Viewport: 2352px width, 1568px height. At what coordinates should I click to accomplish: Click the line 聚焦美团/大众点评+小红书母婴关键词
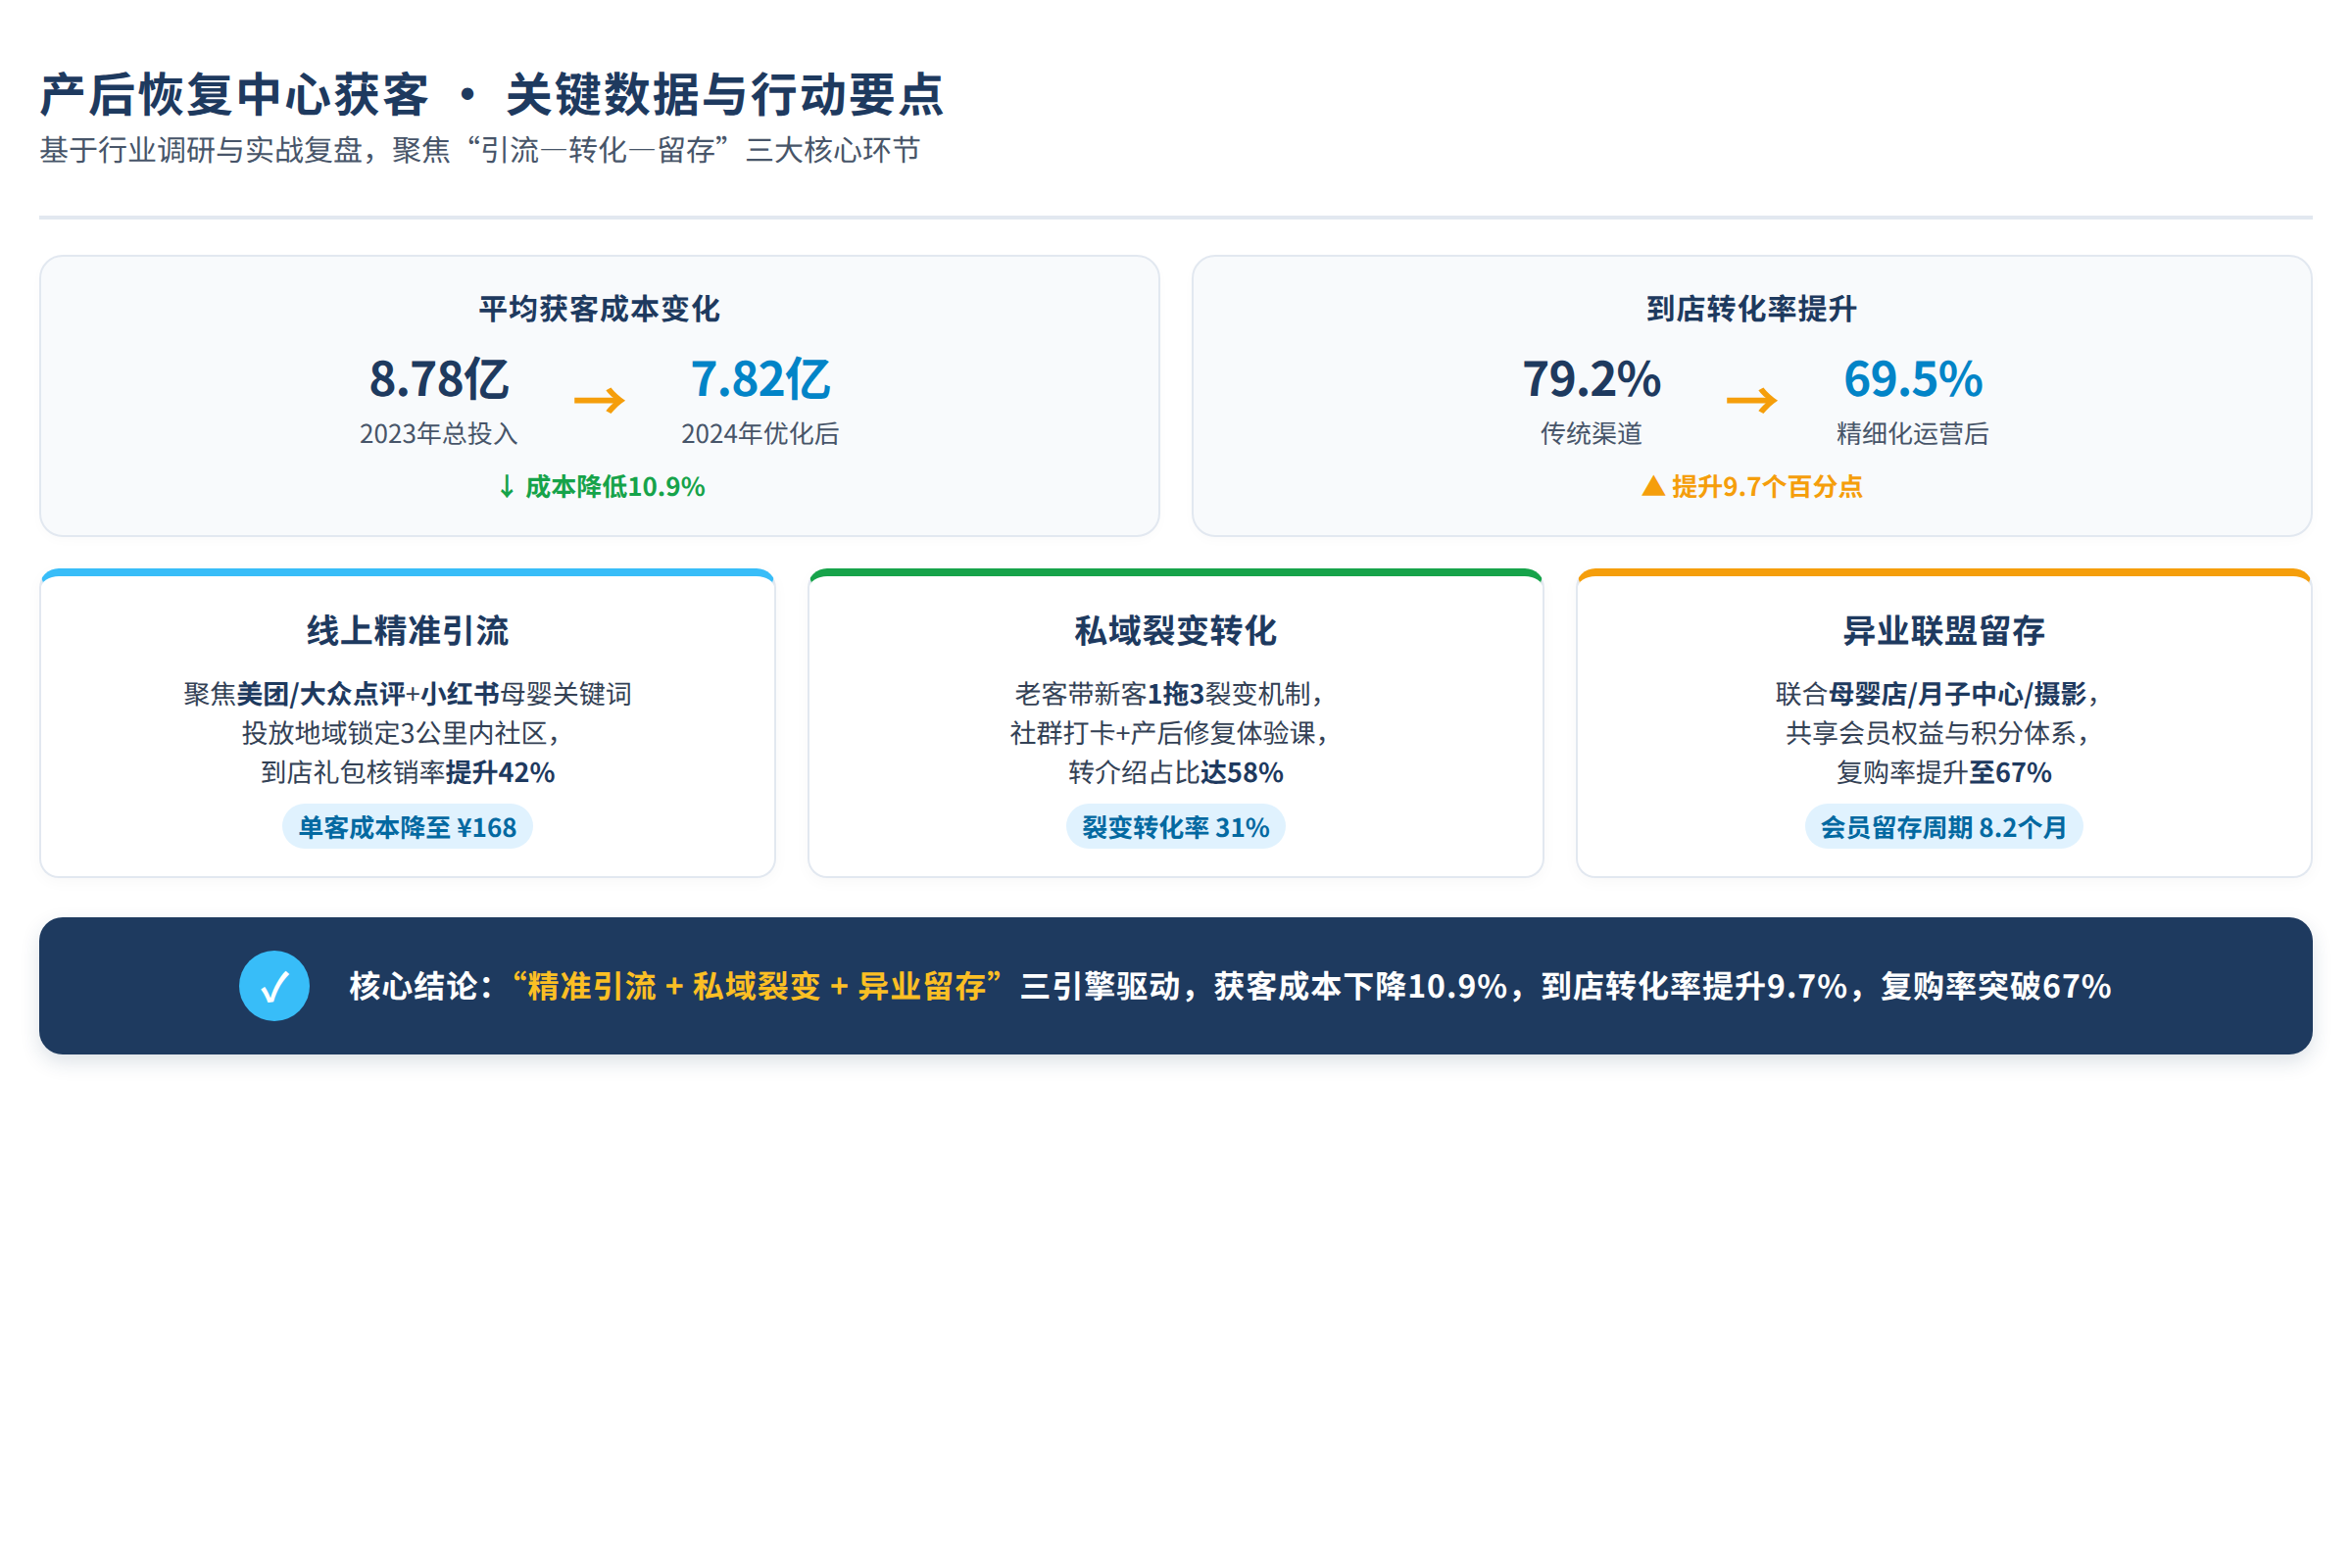(x=407, y=694)
